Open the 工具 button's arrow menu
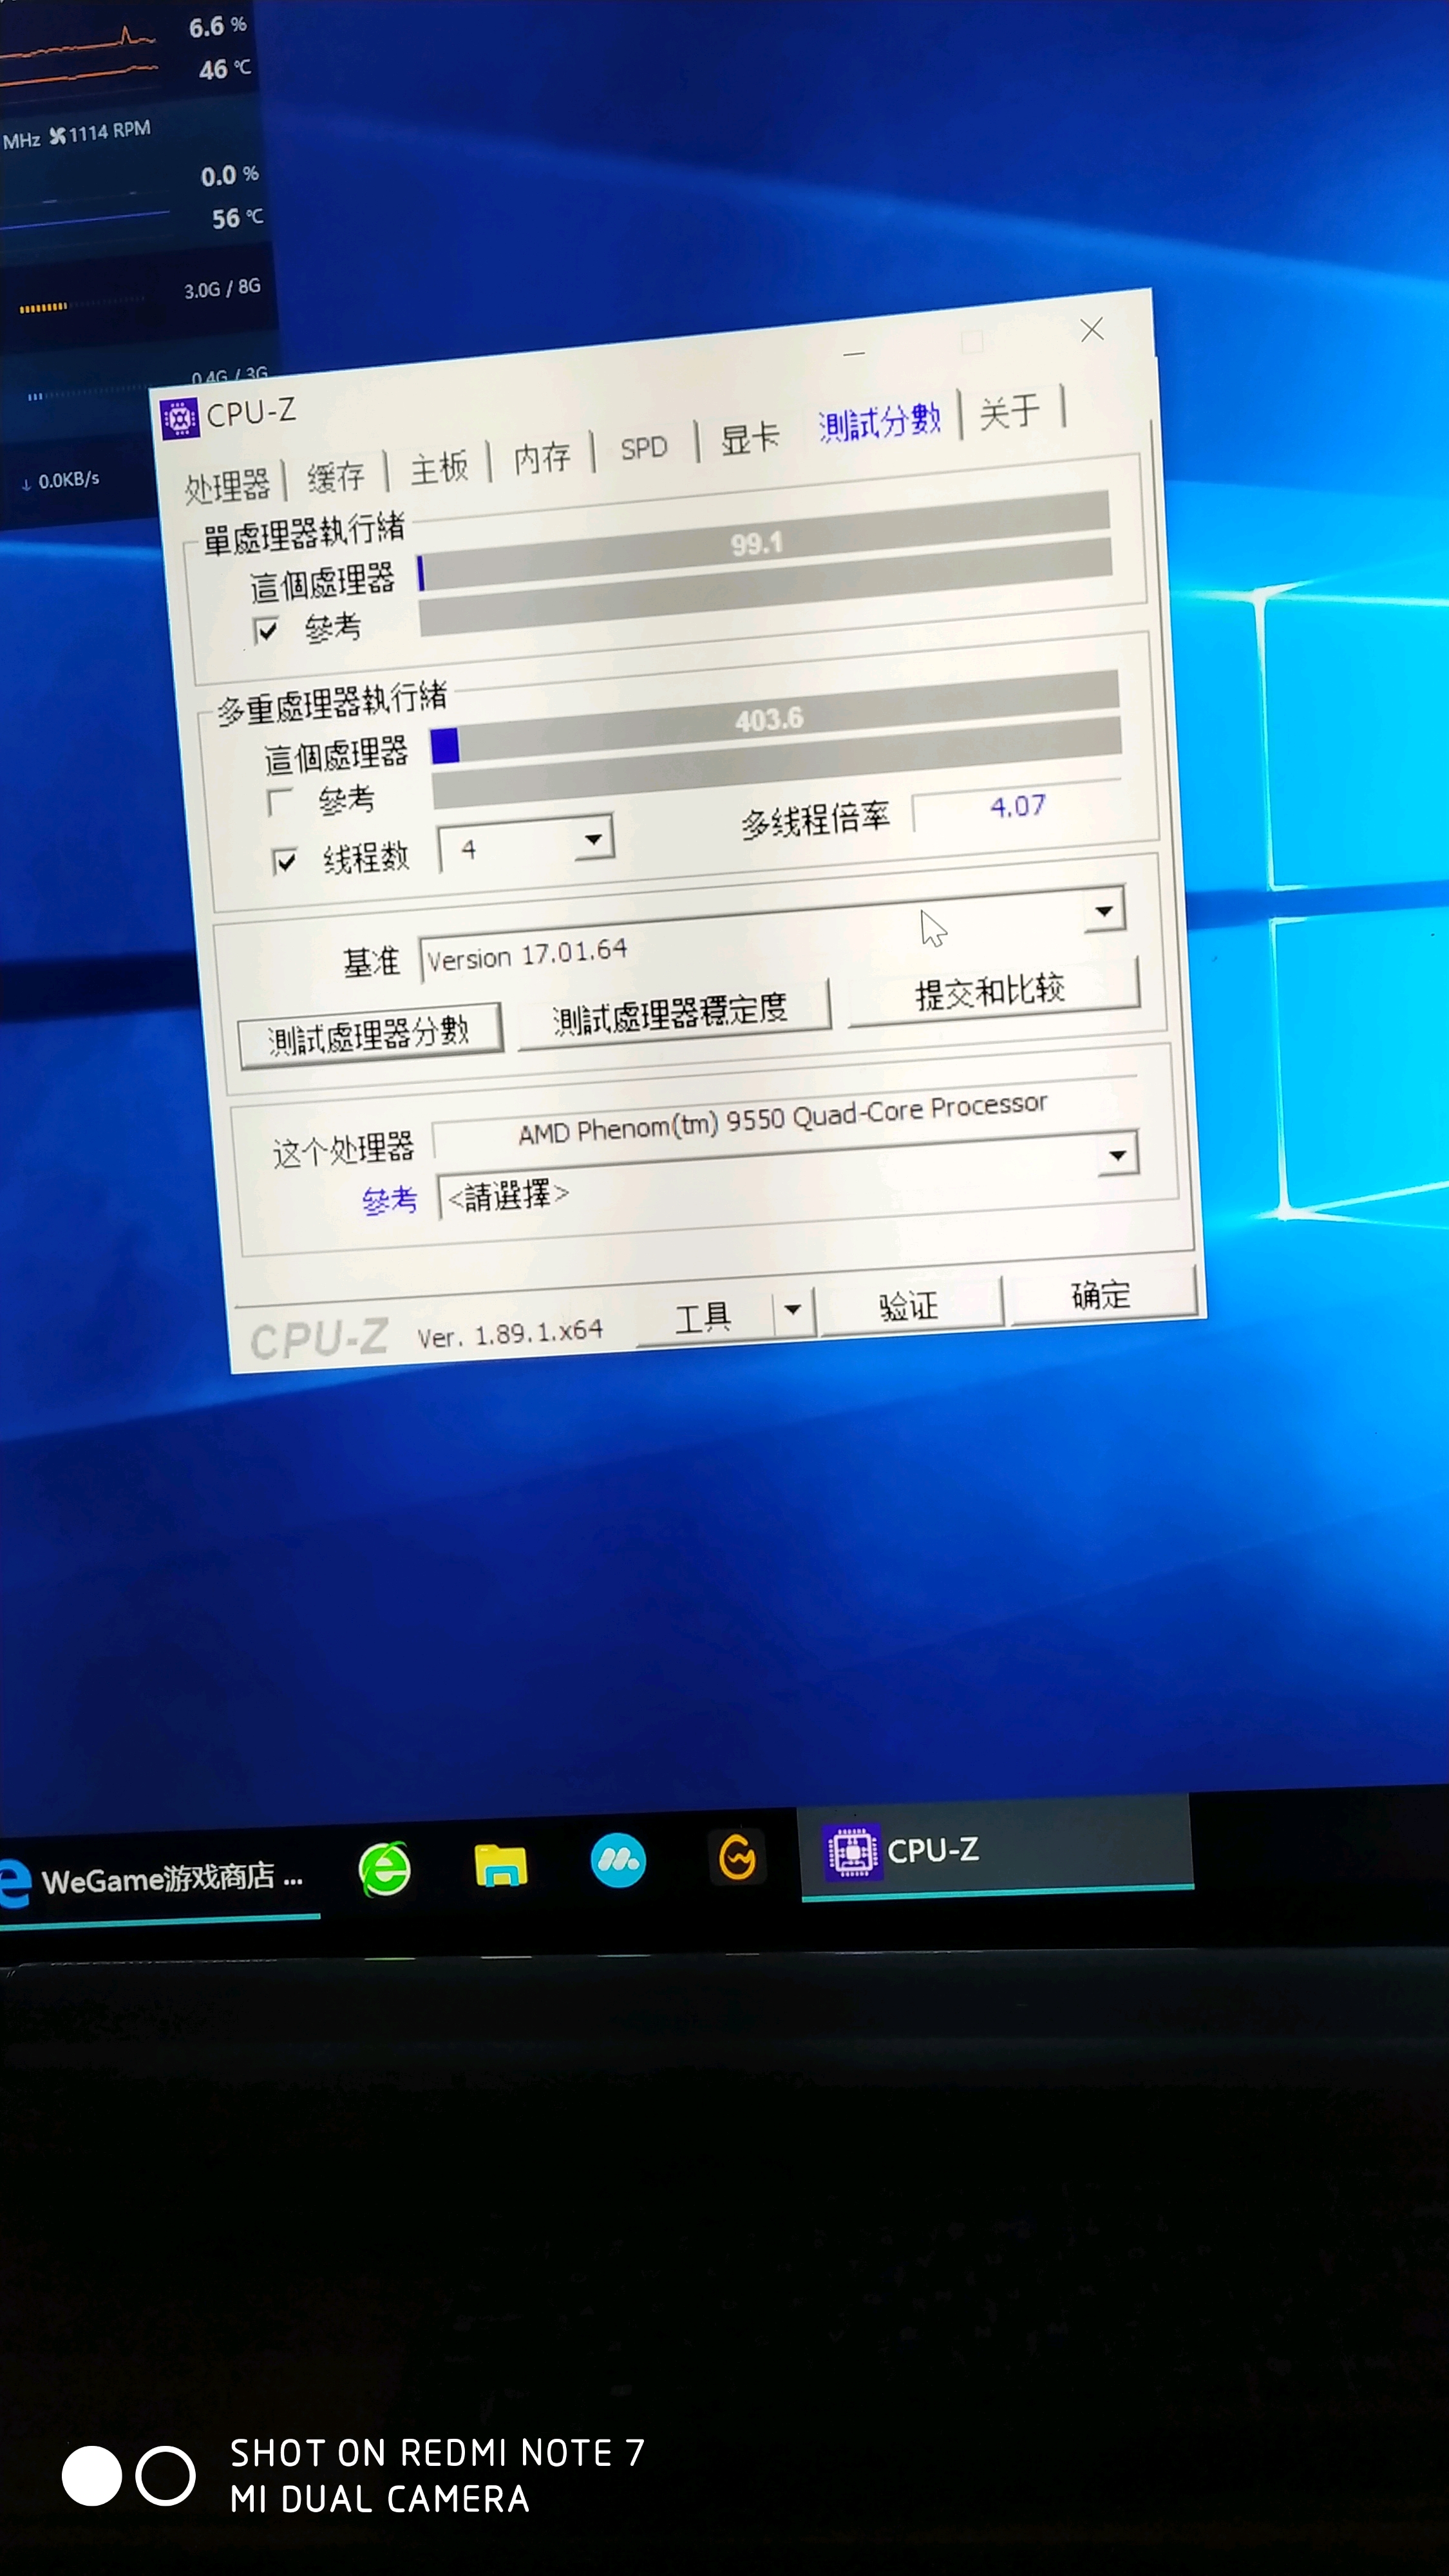1449x2576 pixels. tap(793, 1309)
